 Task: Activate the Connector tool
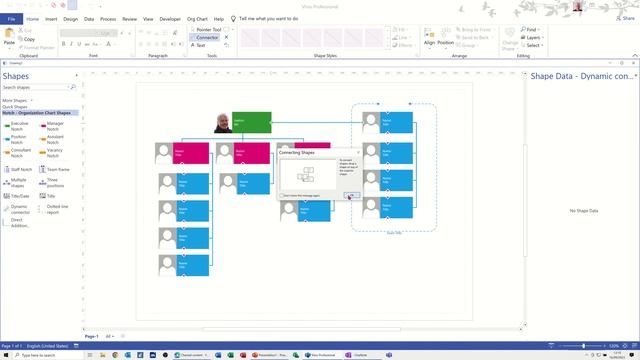(x=204, y=38)
